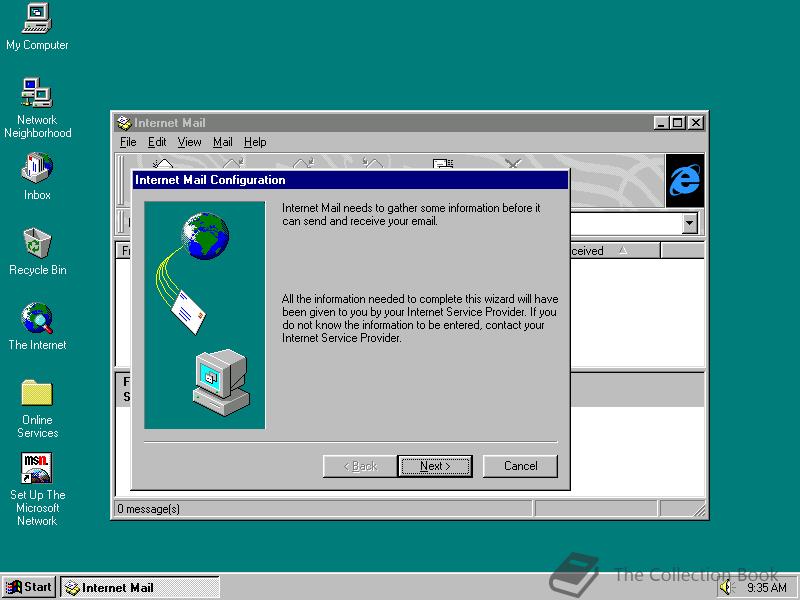Screen dimensions: 800x600
Task: Click Next in the configuration wizard
Action: pyautogui.click(x=435, y=466)
